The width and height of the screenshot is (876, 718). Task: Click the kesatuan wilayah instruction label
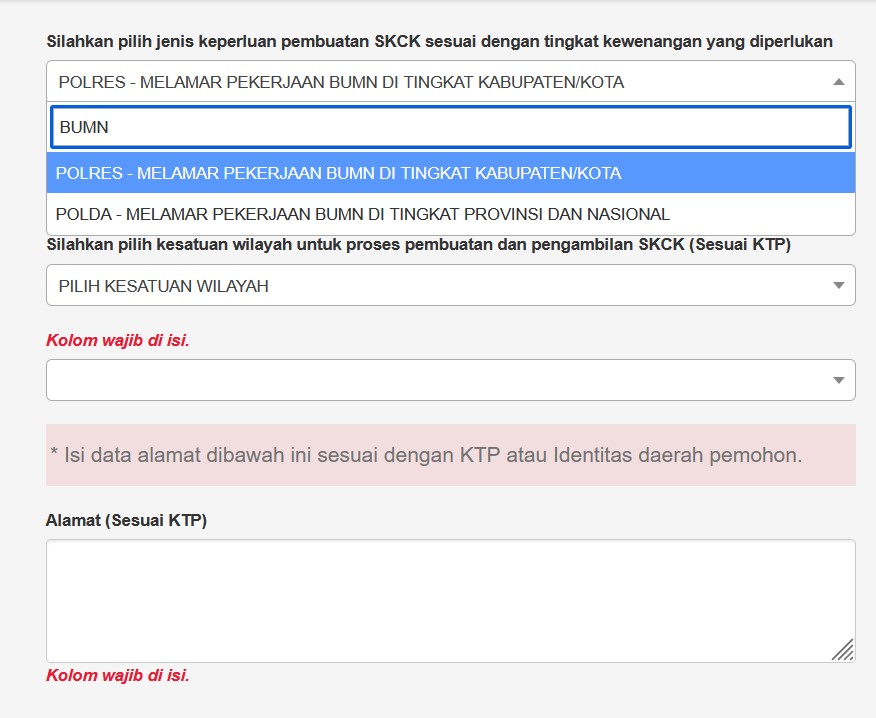418,245
